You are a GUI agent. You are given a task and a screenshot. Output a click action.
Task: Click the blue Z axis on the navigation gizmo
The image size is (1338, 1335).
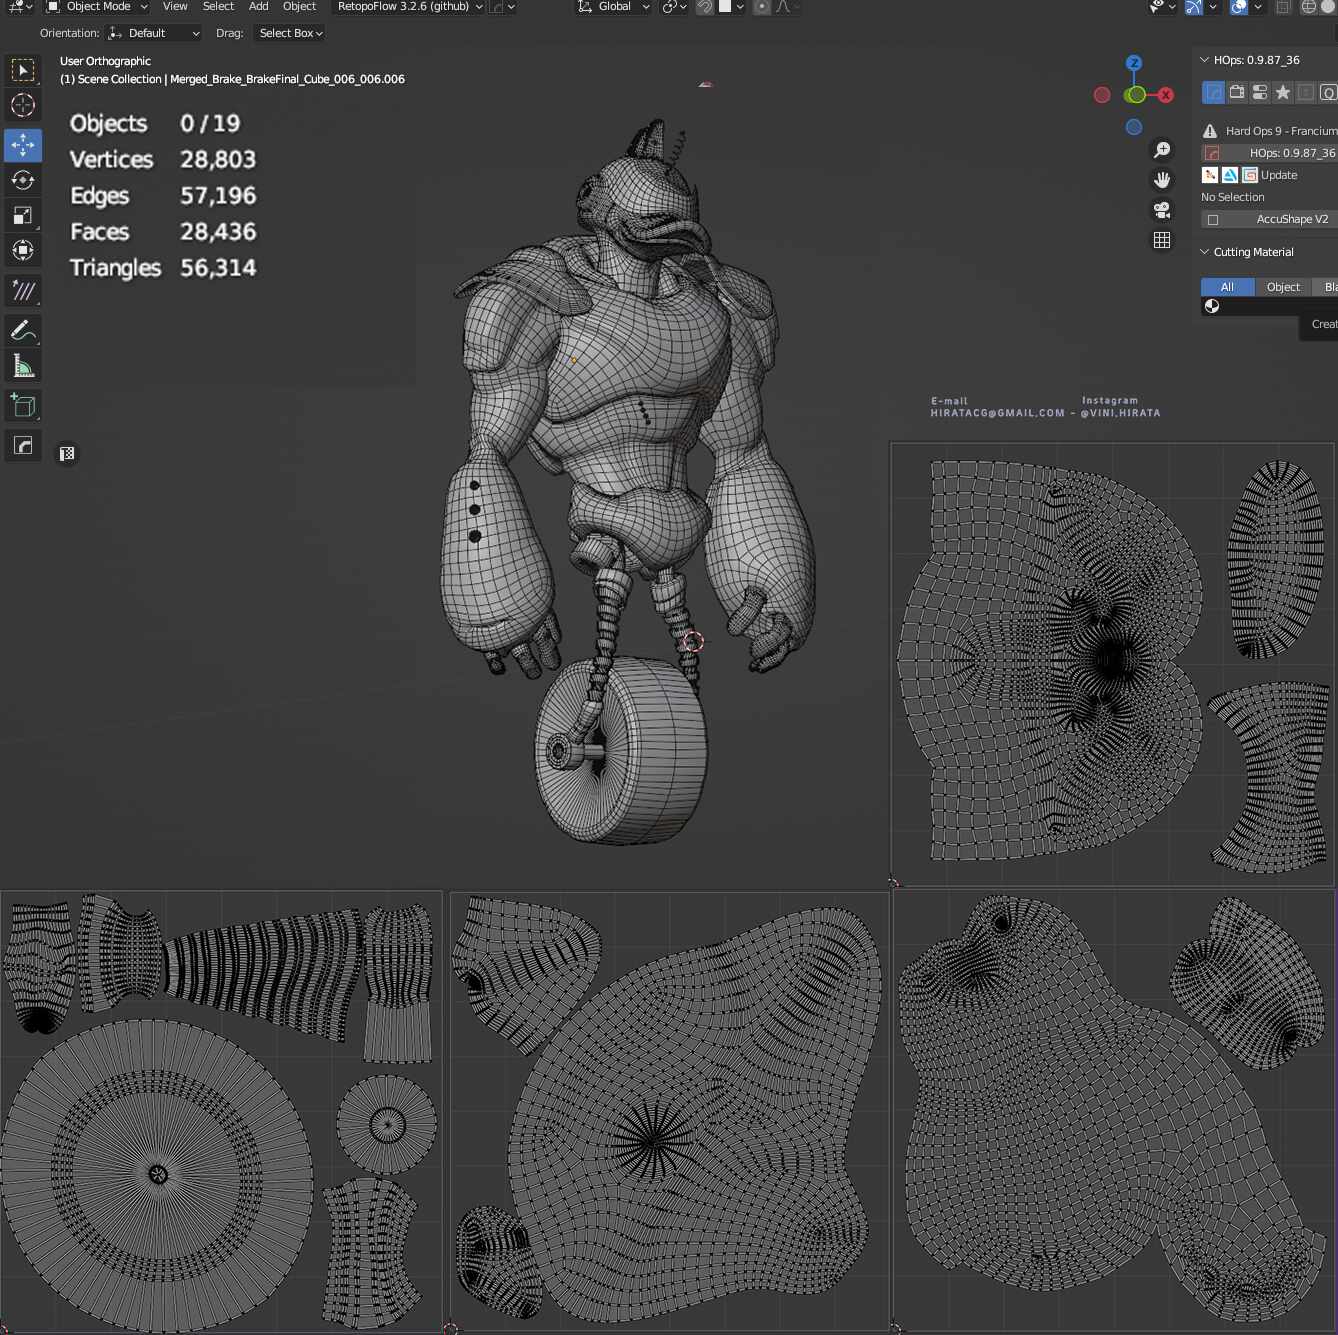pos(1134,63)
